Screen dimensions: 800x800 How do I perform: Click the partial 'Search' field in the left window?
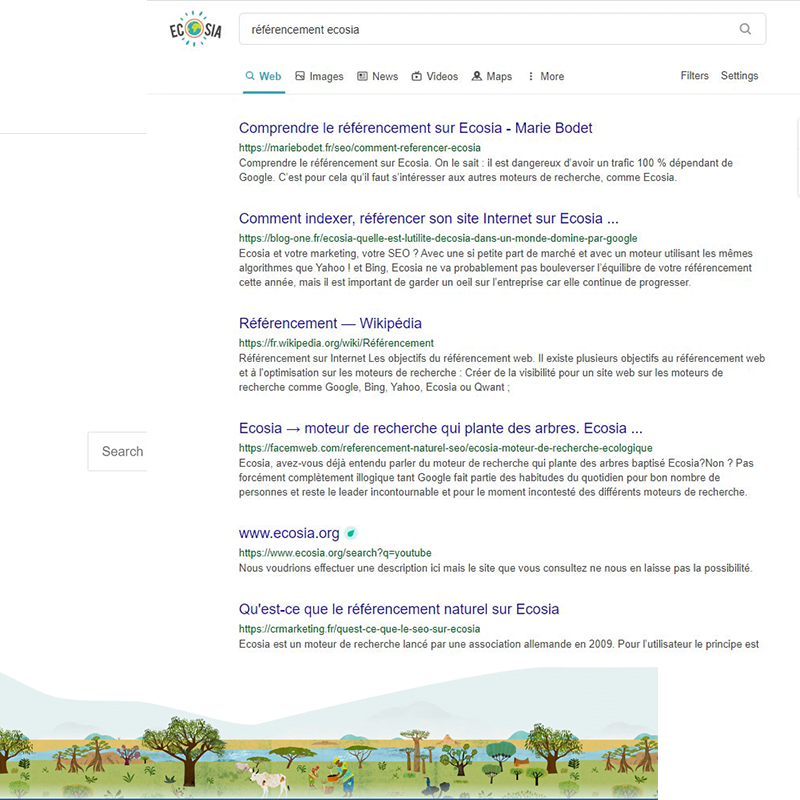click(117, 452)
